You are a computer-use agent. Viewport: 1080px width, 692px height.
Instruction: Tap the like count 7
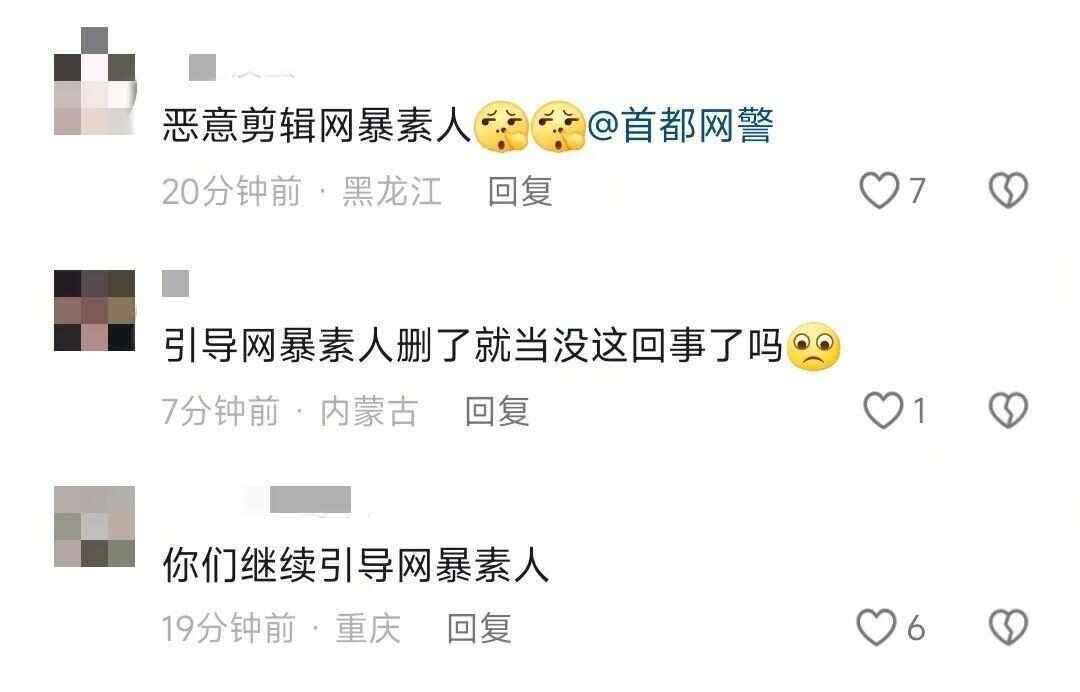916,191
